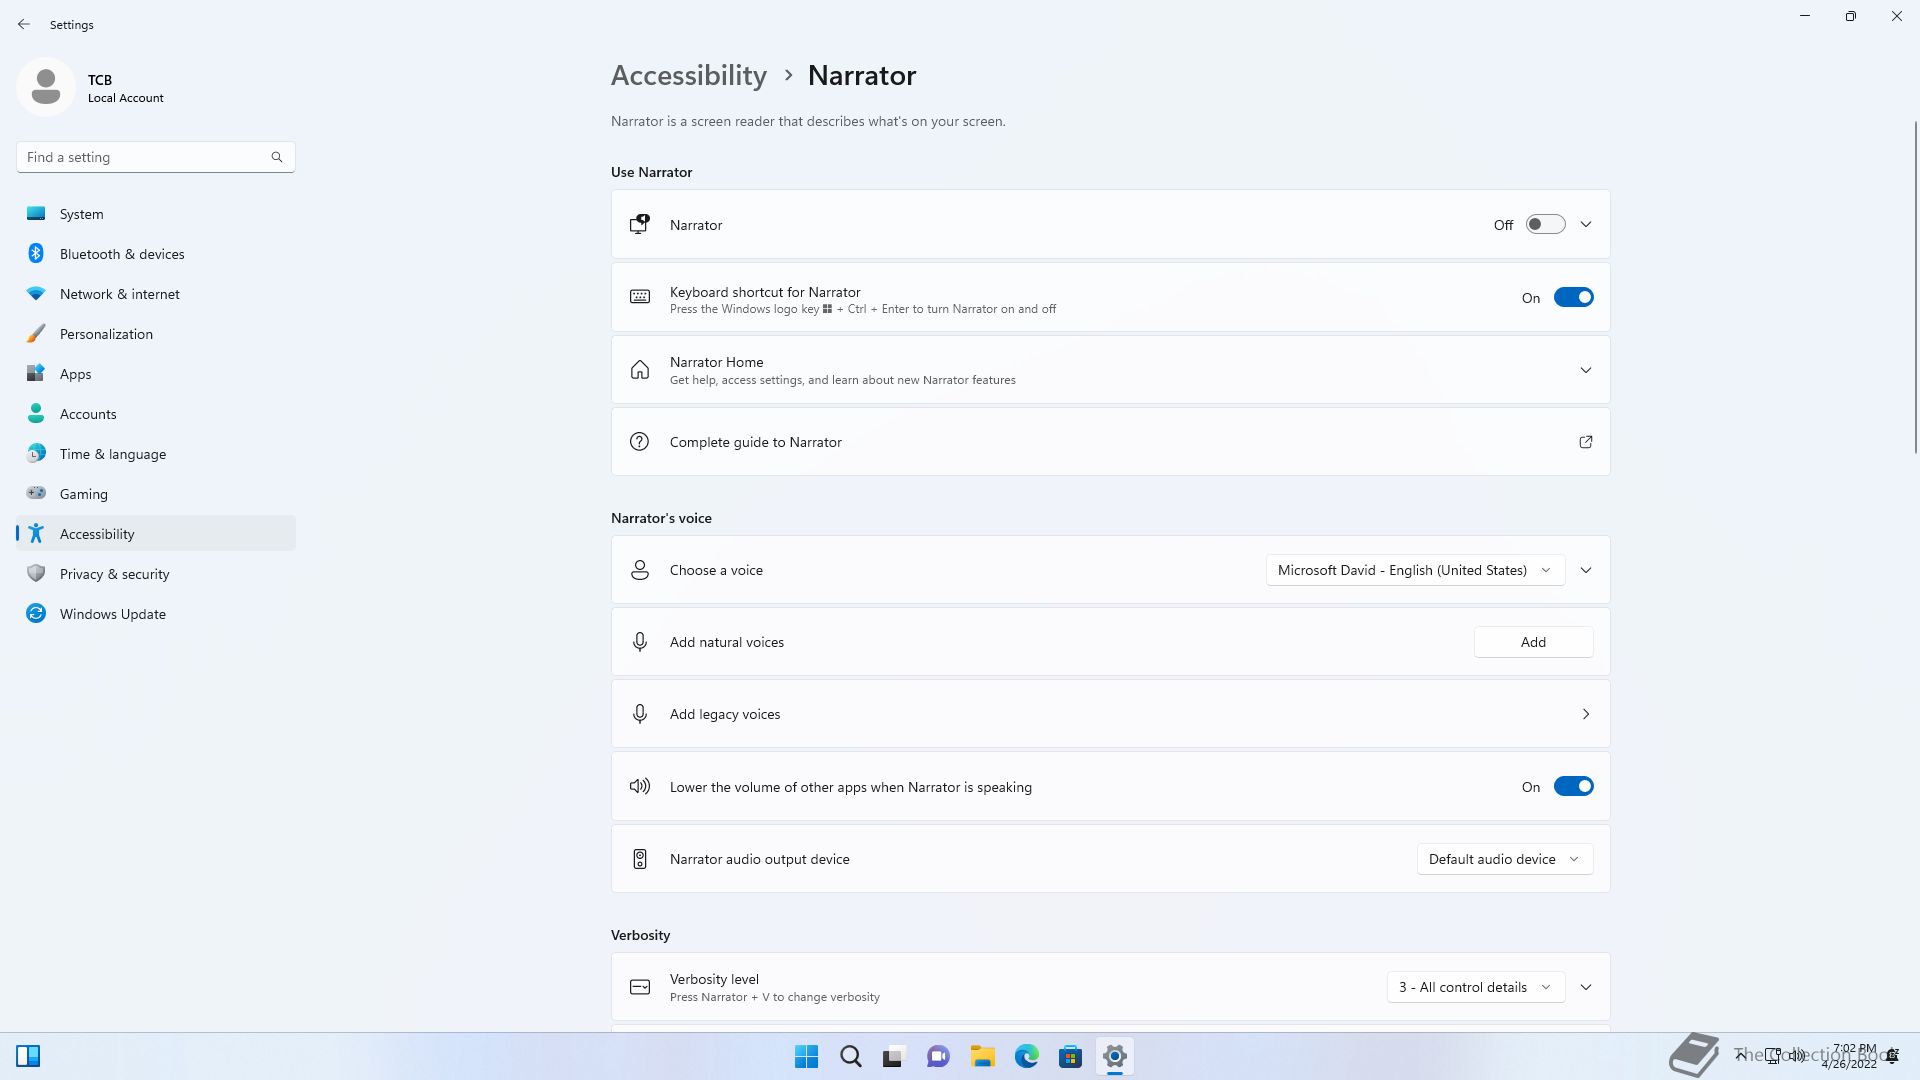Open the Widgets button in taskbar
This screenshot has width=1920, height=1080.
(28, 1056)
